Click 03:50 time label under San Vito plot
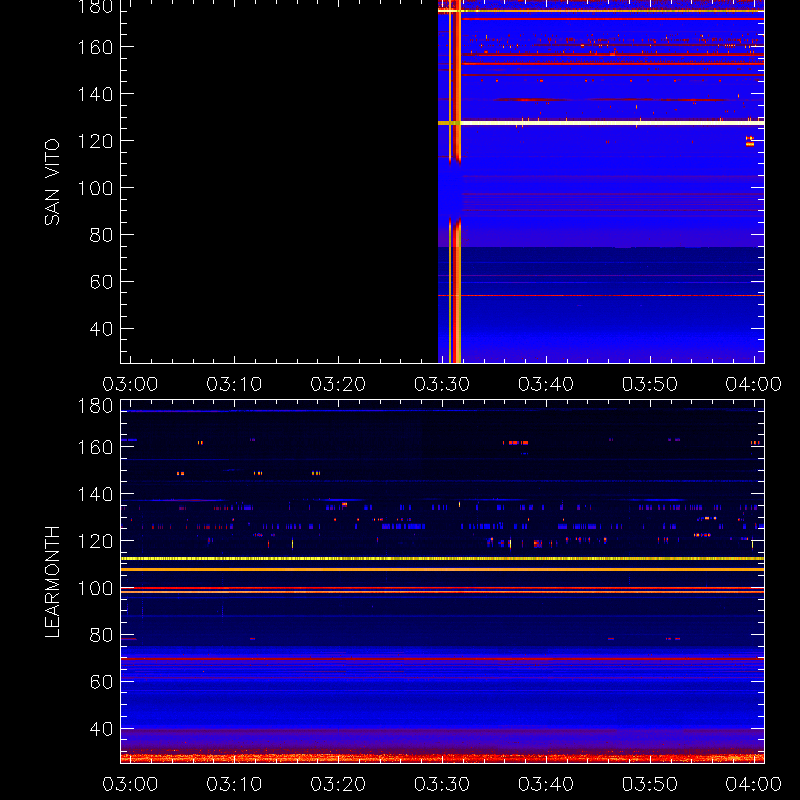Viewport: 800px width, 800px height. (x=650, y=384)
